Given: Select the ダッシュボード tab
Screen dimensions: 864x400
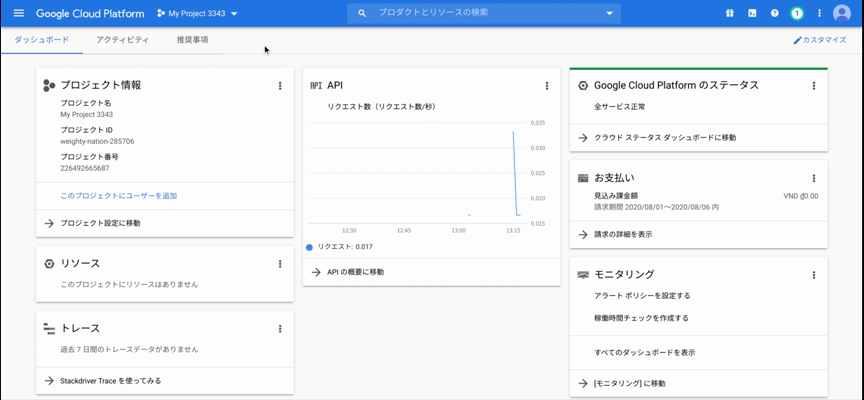Looking at the screenshot, I should pos(42,40).
